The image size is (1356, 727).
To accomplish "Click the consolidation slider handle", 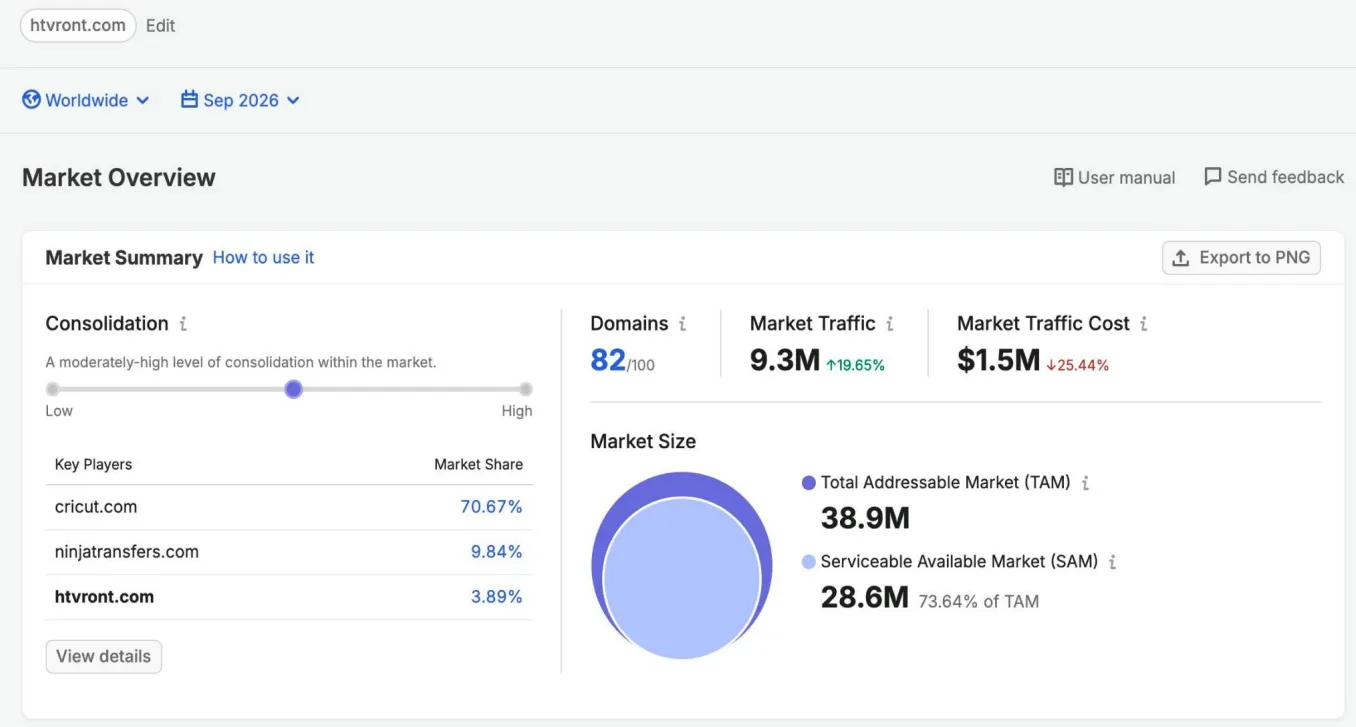I will (x=293, y=389).
